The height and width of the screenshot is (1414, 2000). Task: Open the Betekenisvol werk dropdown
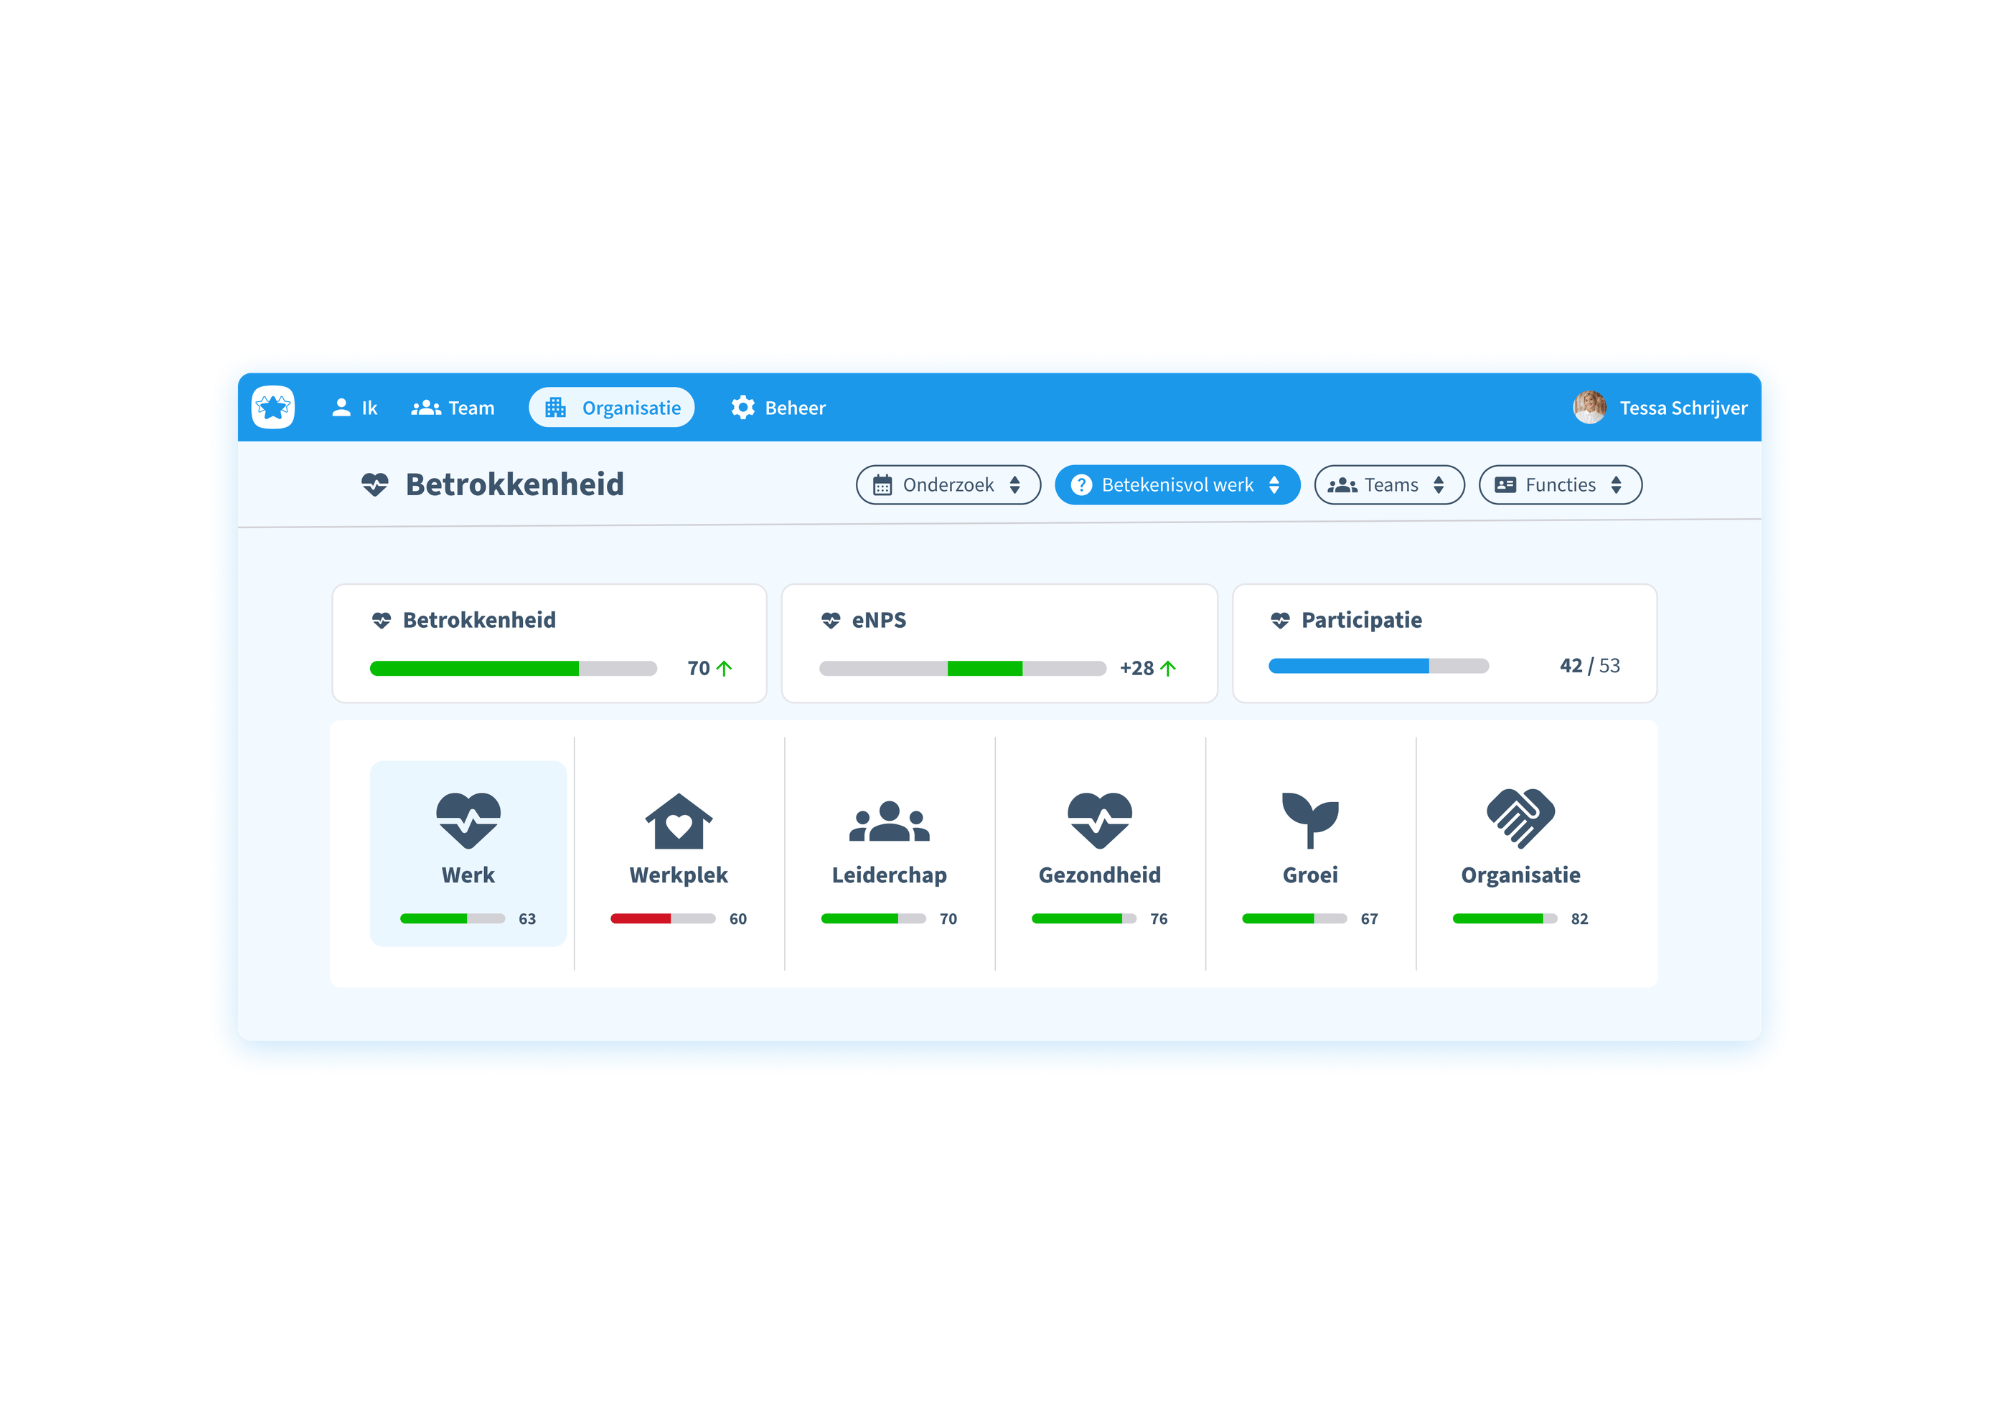tap(1177, 485)
